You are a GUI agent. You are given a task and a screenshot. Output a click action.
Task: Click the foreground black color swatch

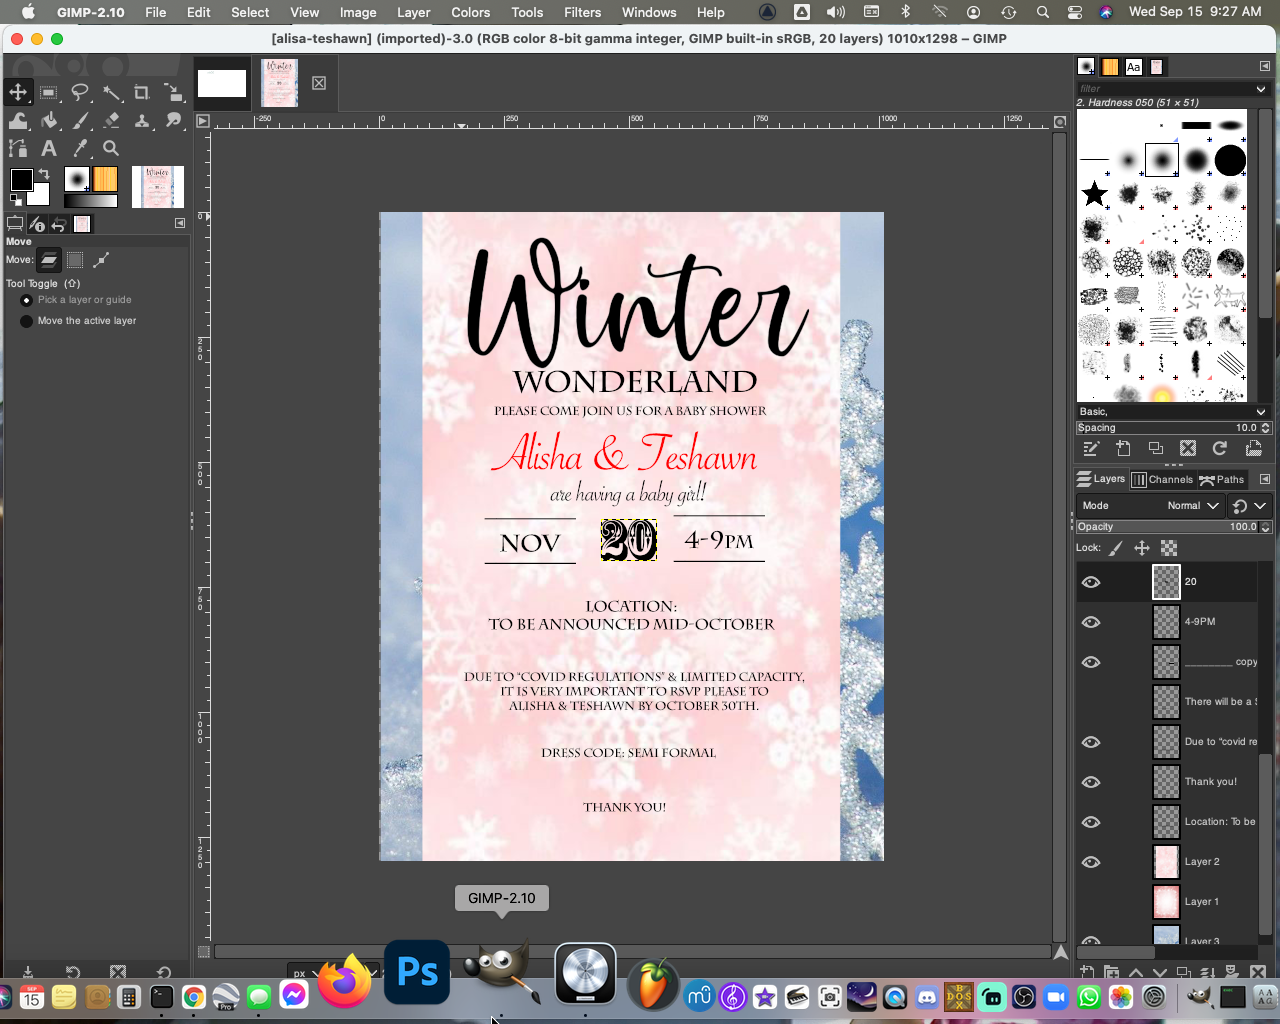(20, 179)
